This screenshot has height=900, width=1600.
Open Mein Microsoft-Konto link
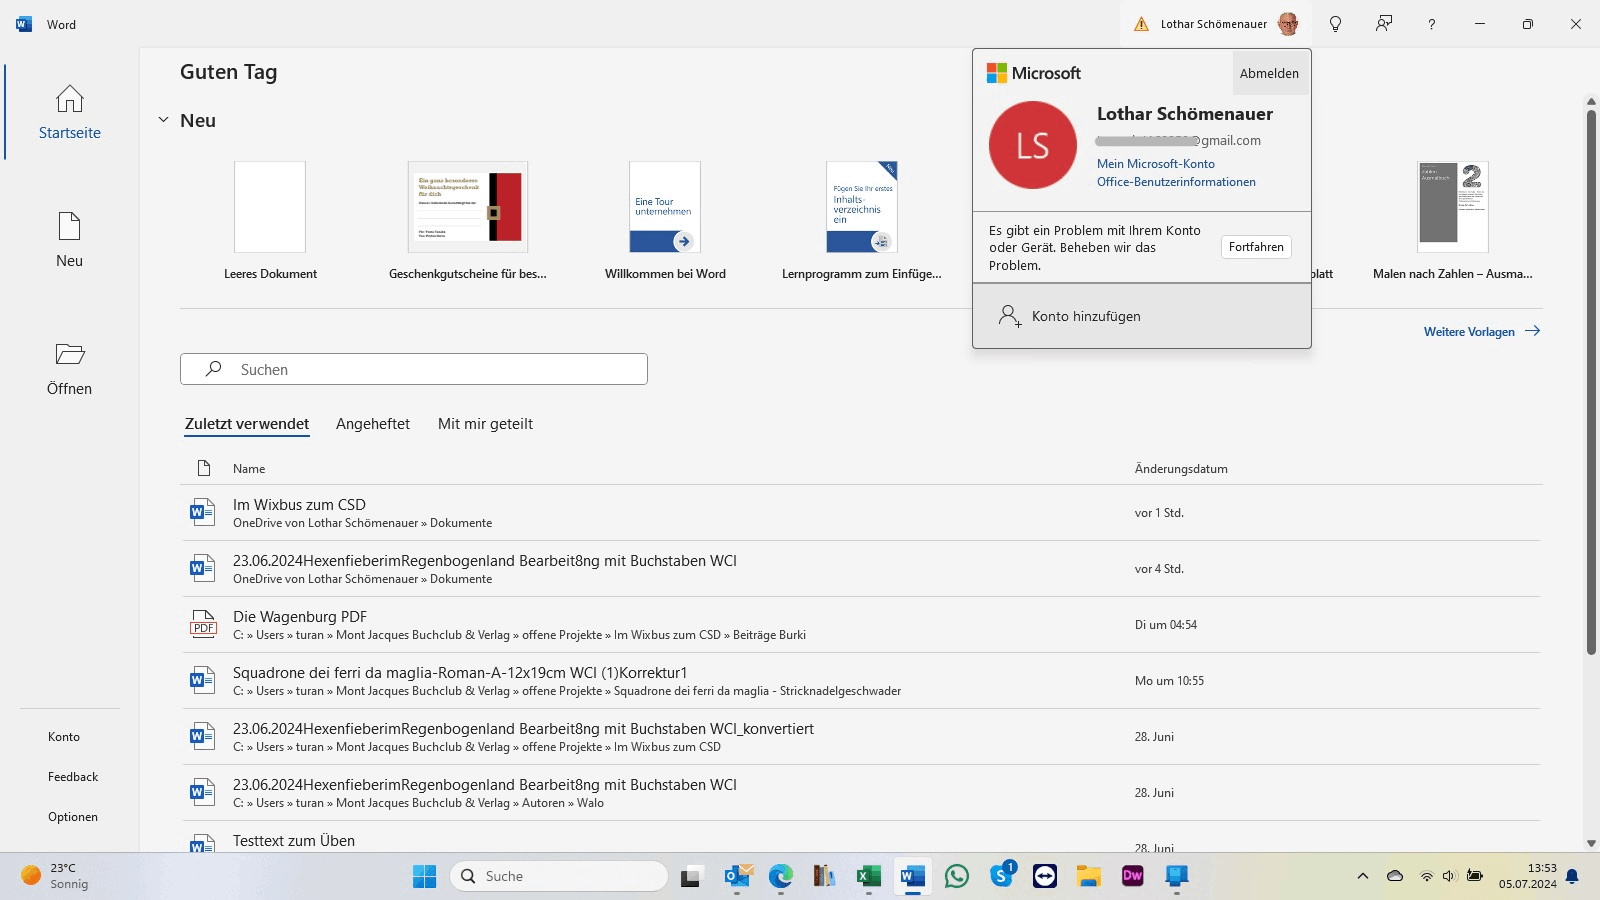click(x=1156, y=164)
